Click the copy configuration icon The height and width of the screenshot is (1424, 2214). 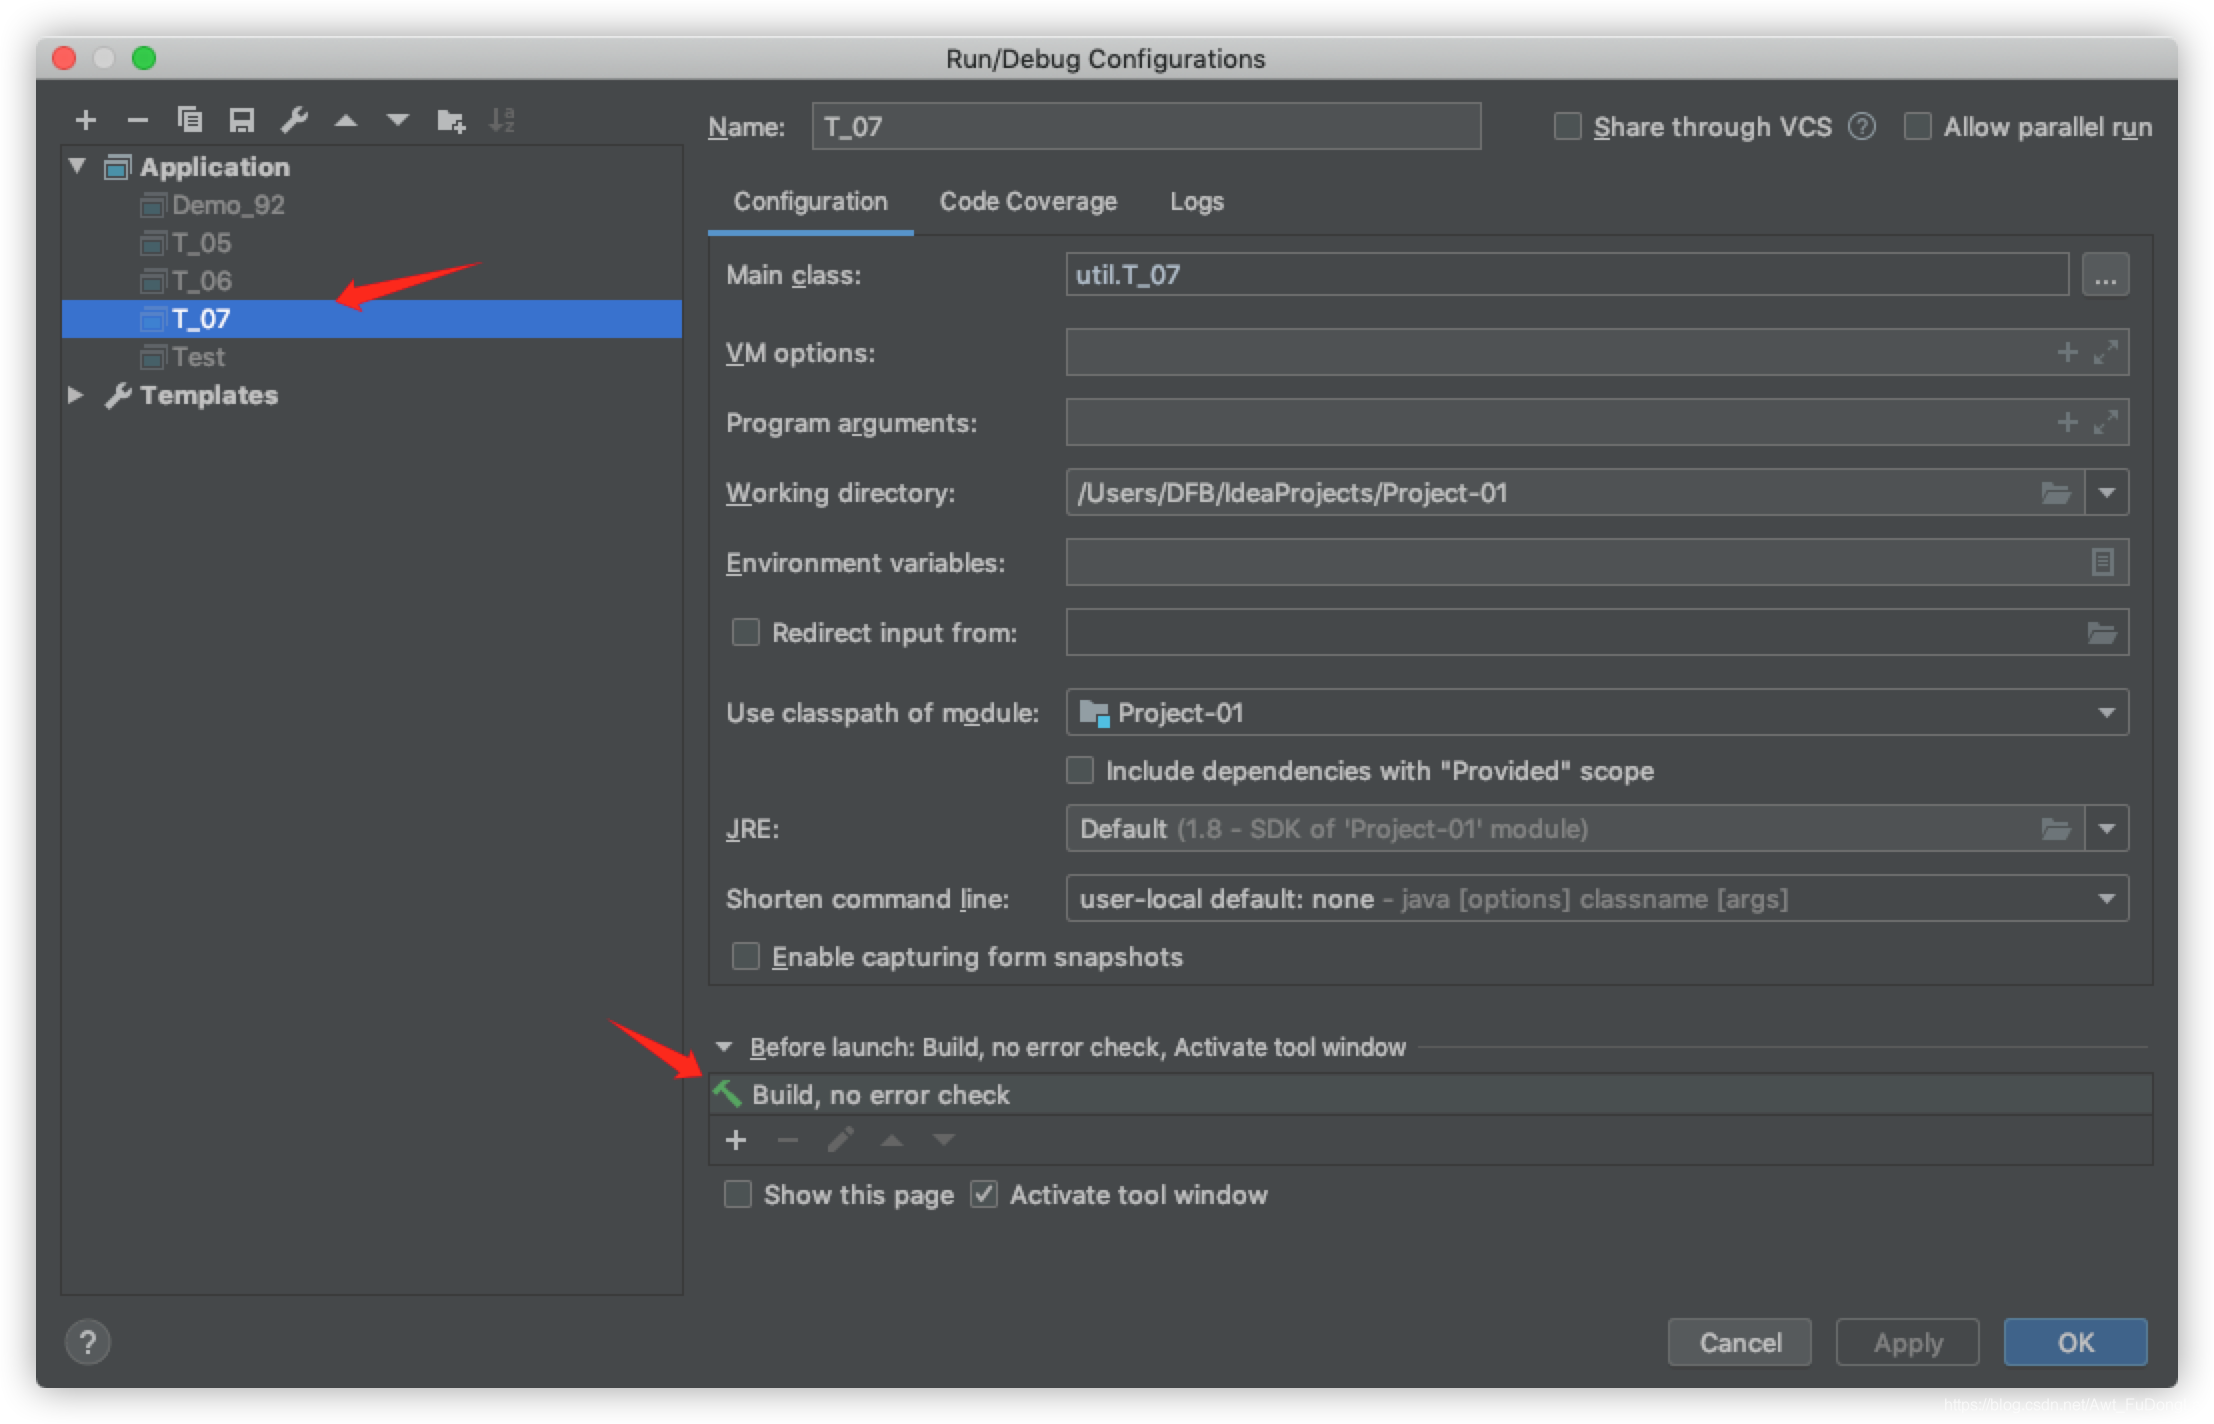[189, 121]
